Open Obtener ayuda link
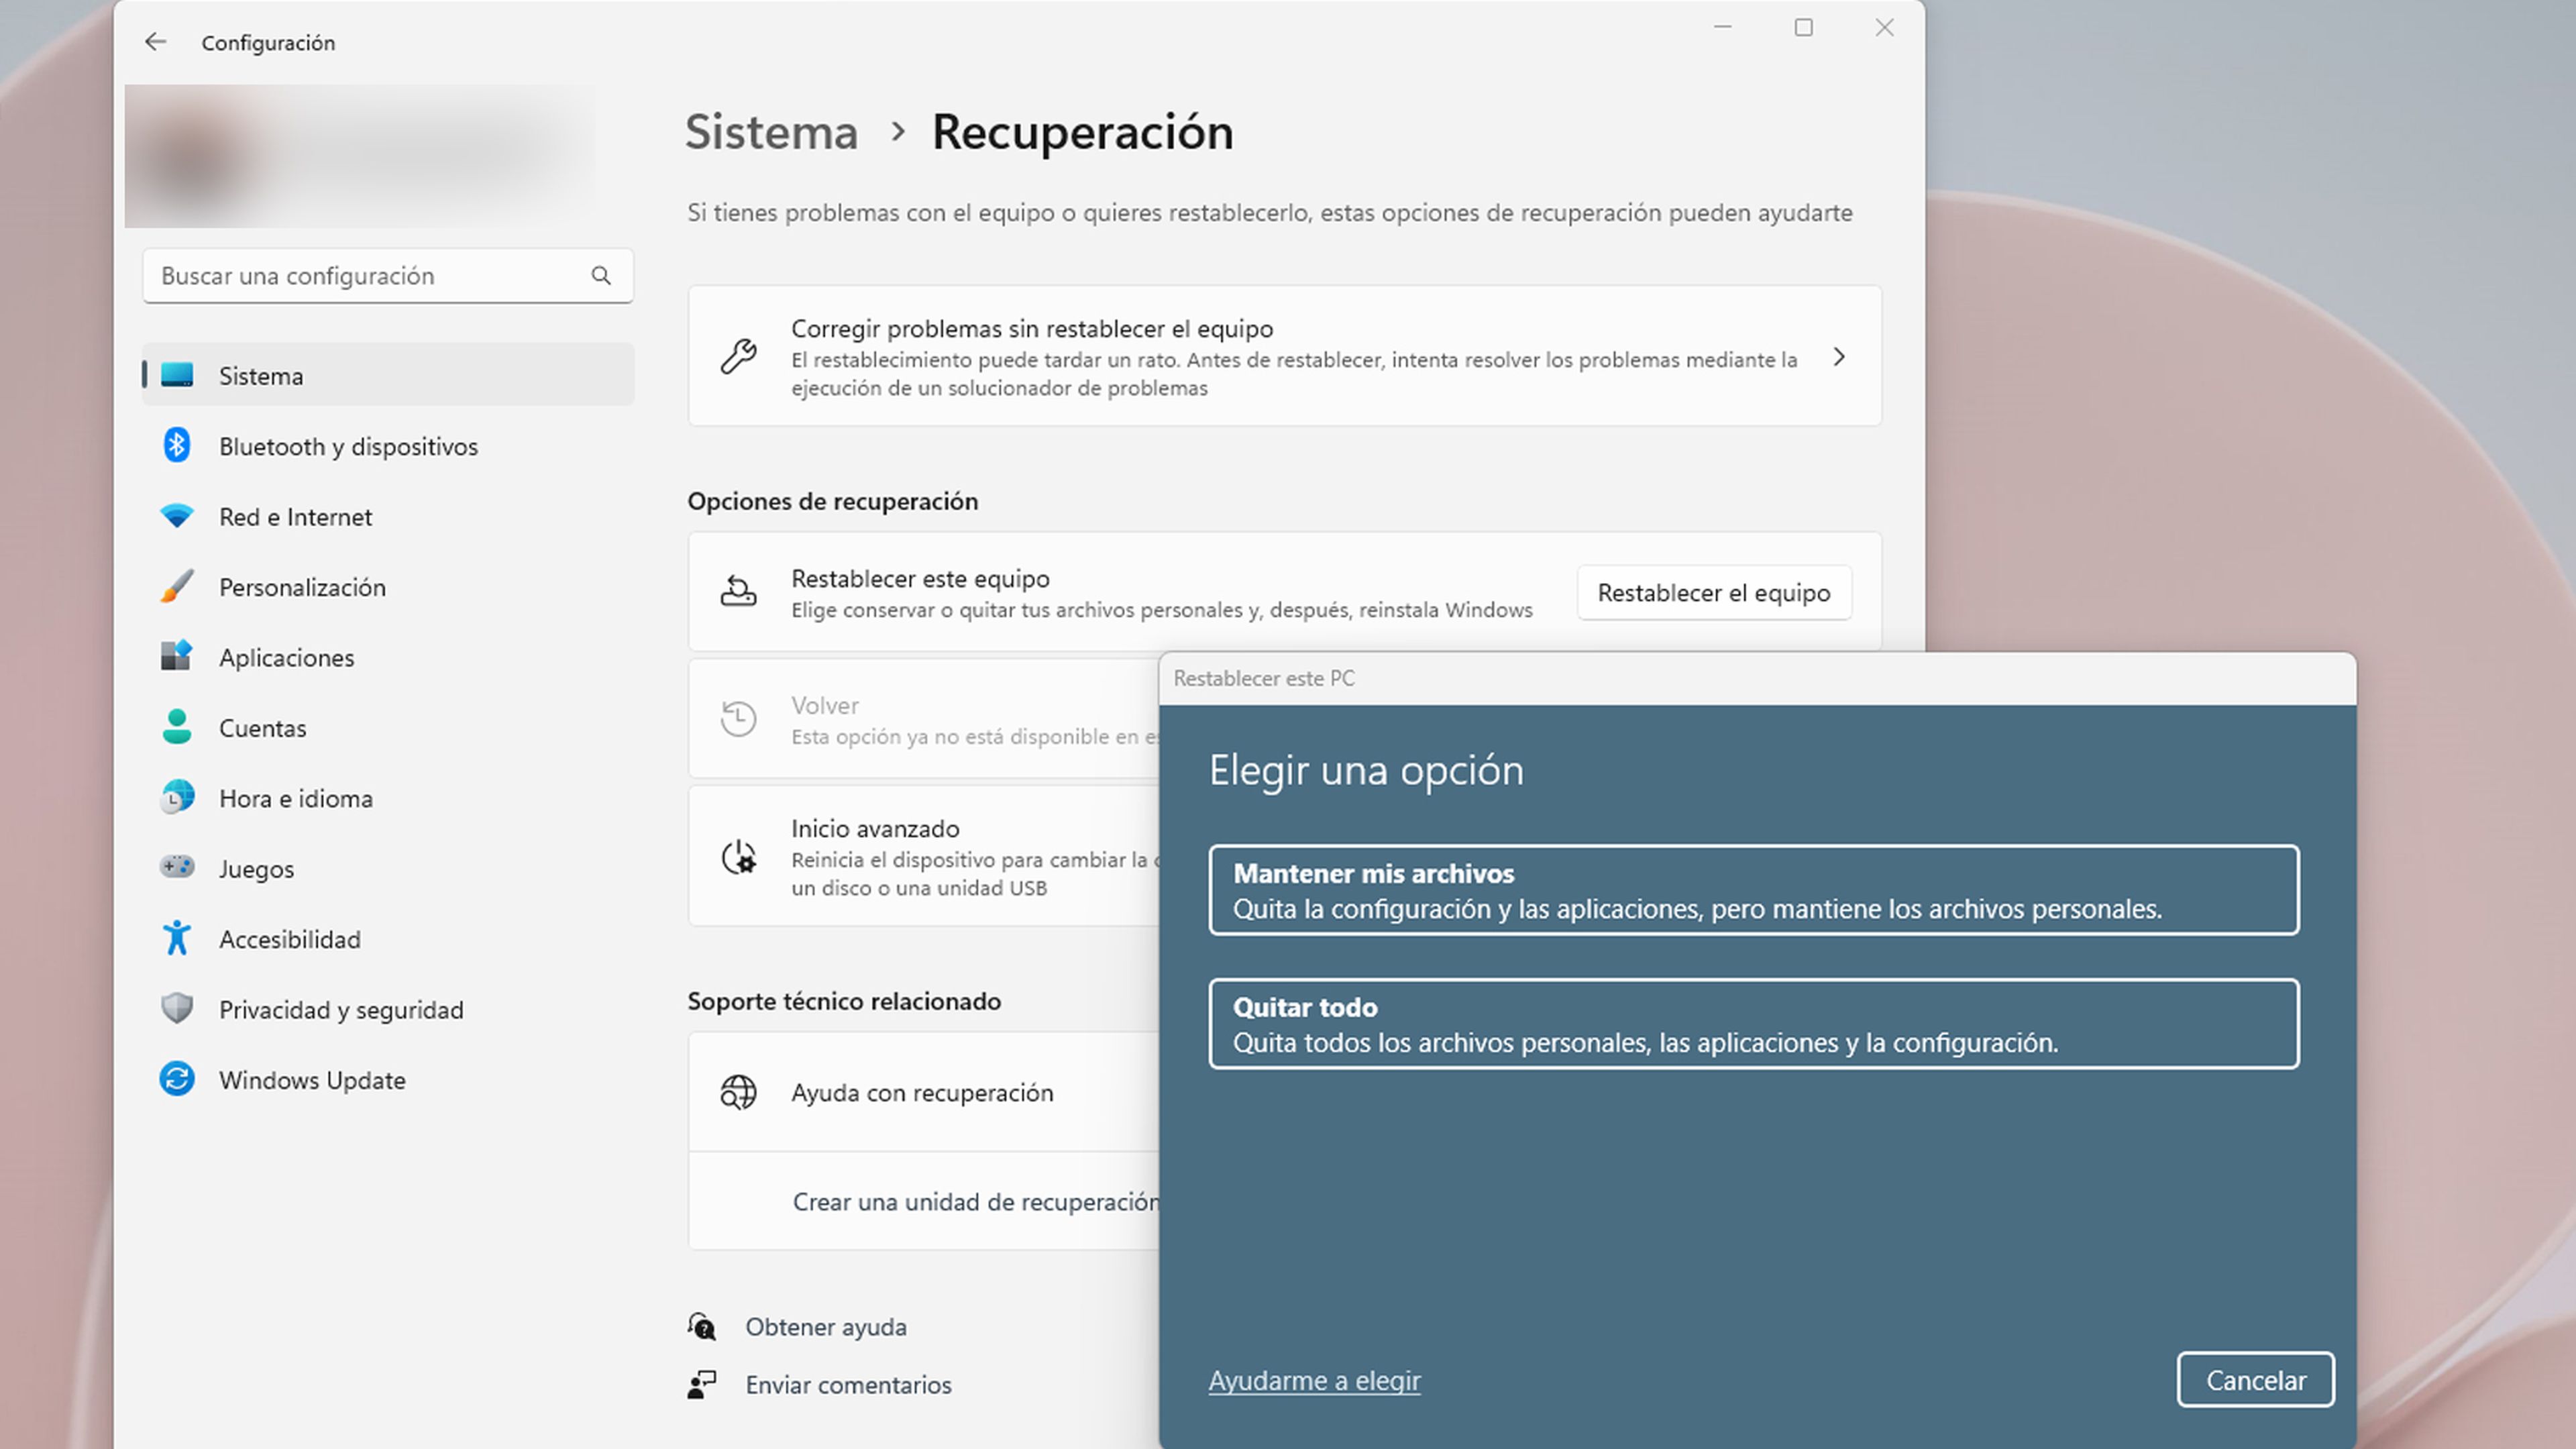 point(826,1327)
